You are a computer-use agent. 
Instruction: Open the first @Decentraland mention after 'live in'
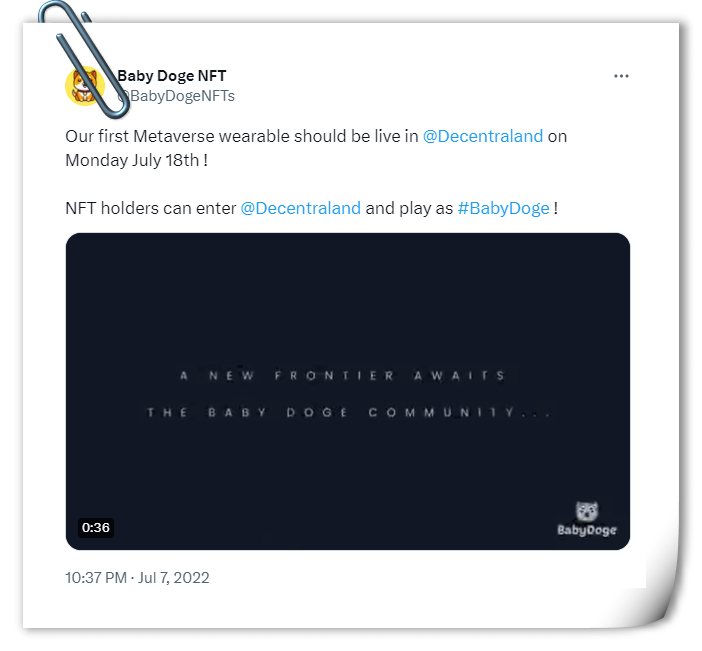(x=483, y=136)
